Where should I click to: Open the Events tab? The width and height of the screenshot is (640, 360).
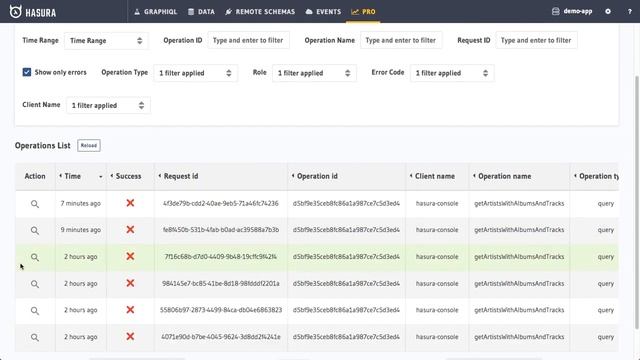[323, 12]
